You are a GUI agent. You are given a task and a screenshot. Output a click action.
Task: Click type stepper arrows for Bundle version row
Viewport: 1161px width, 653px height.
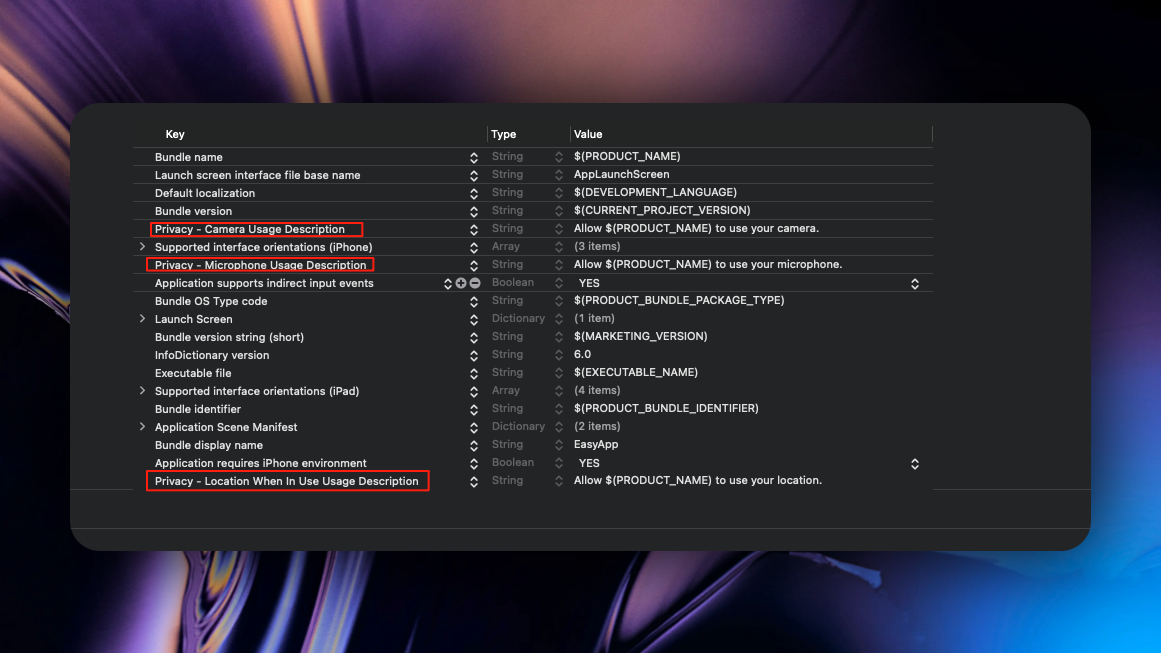coord(559,212)
